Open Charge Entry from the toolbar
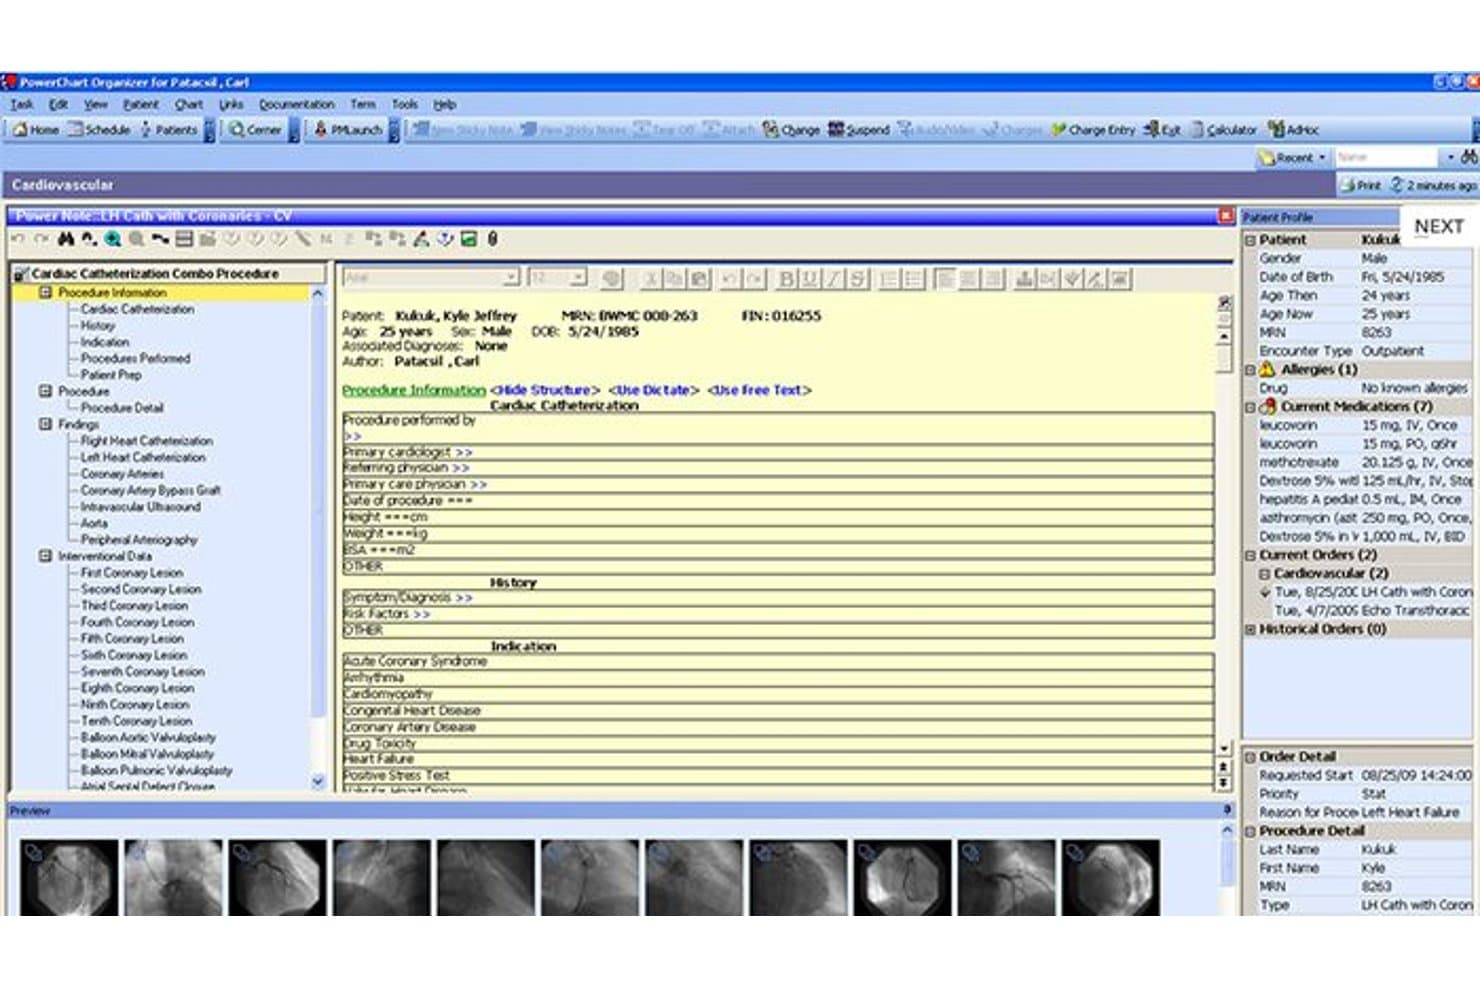This screenshot has width=1480, height=987. [1093, 130]
